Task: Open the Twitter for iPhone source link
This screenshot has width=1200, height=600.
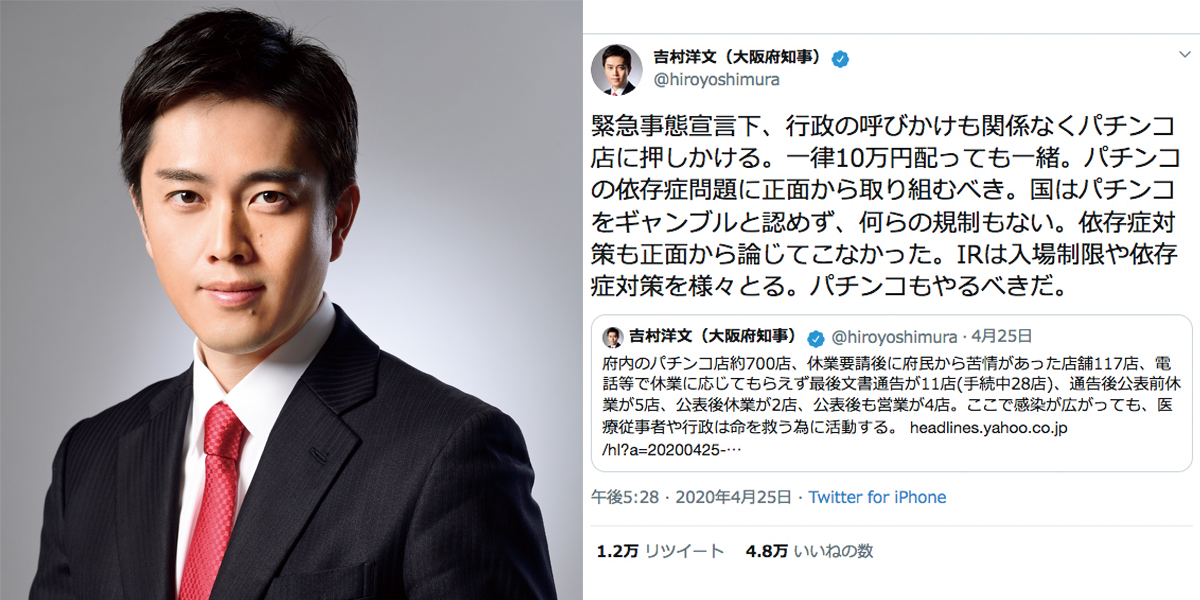Action: click(x=877, y=497)
